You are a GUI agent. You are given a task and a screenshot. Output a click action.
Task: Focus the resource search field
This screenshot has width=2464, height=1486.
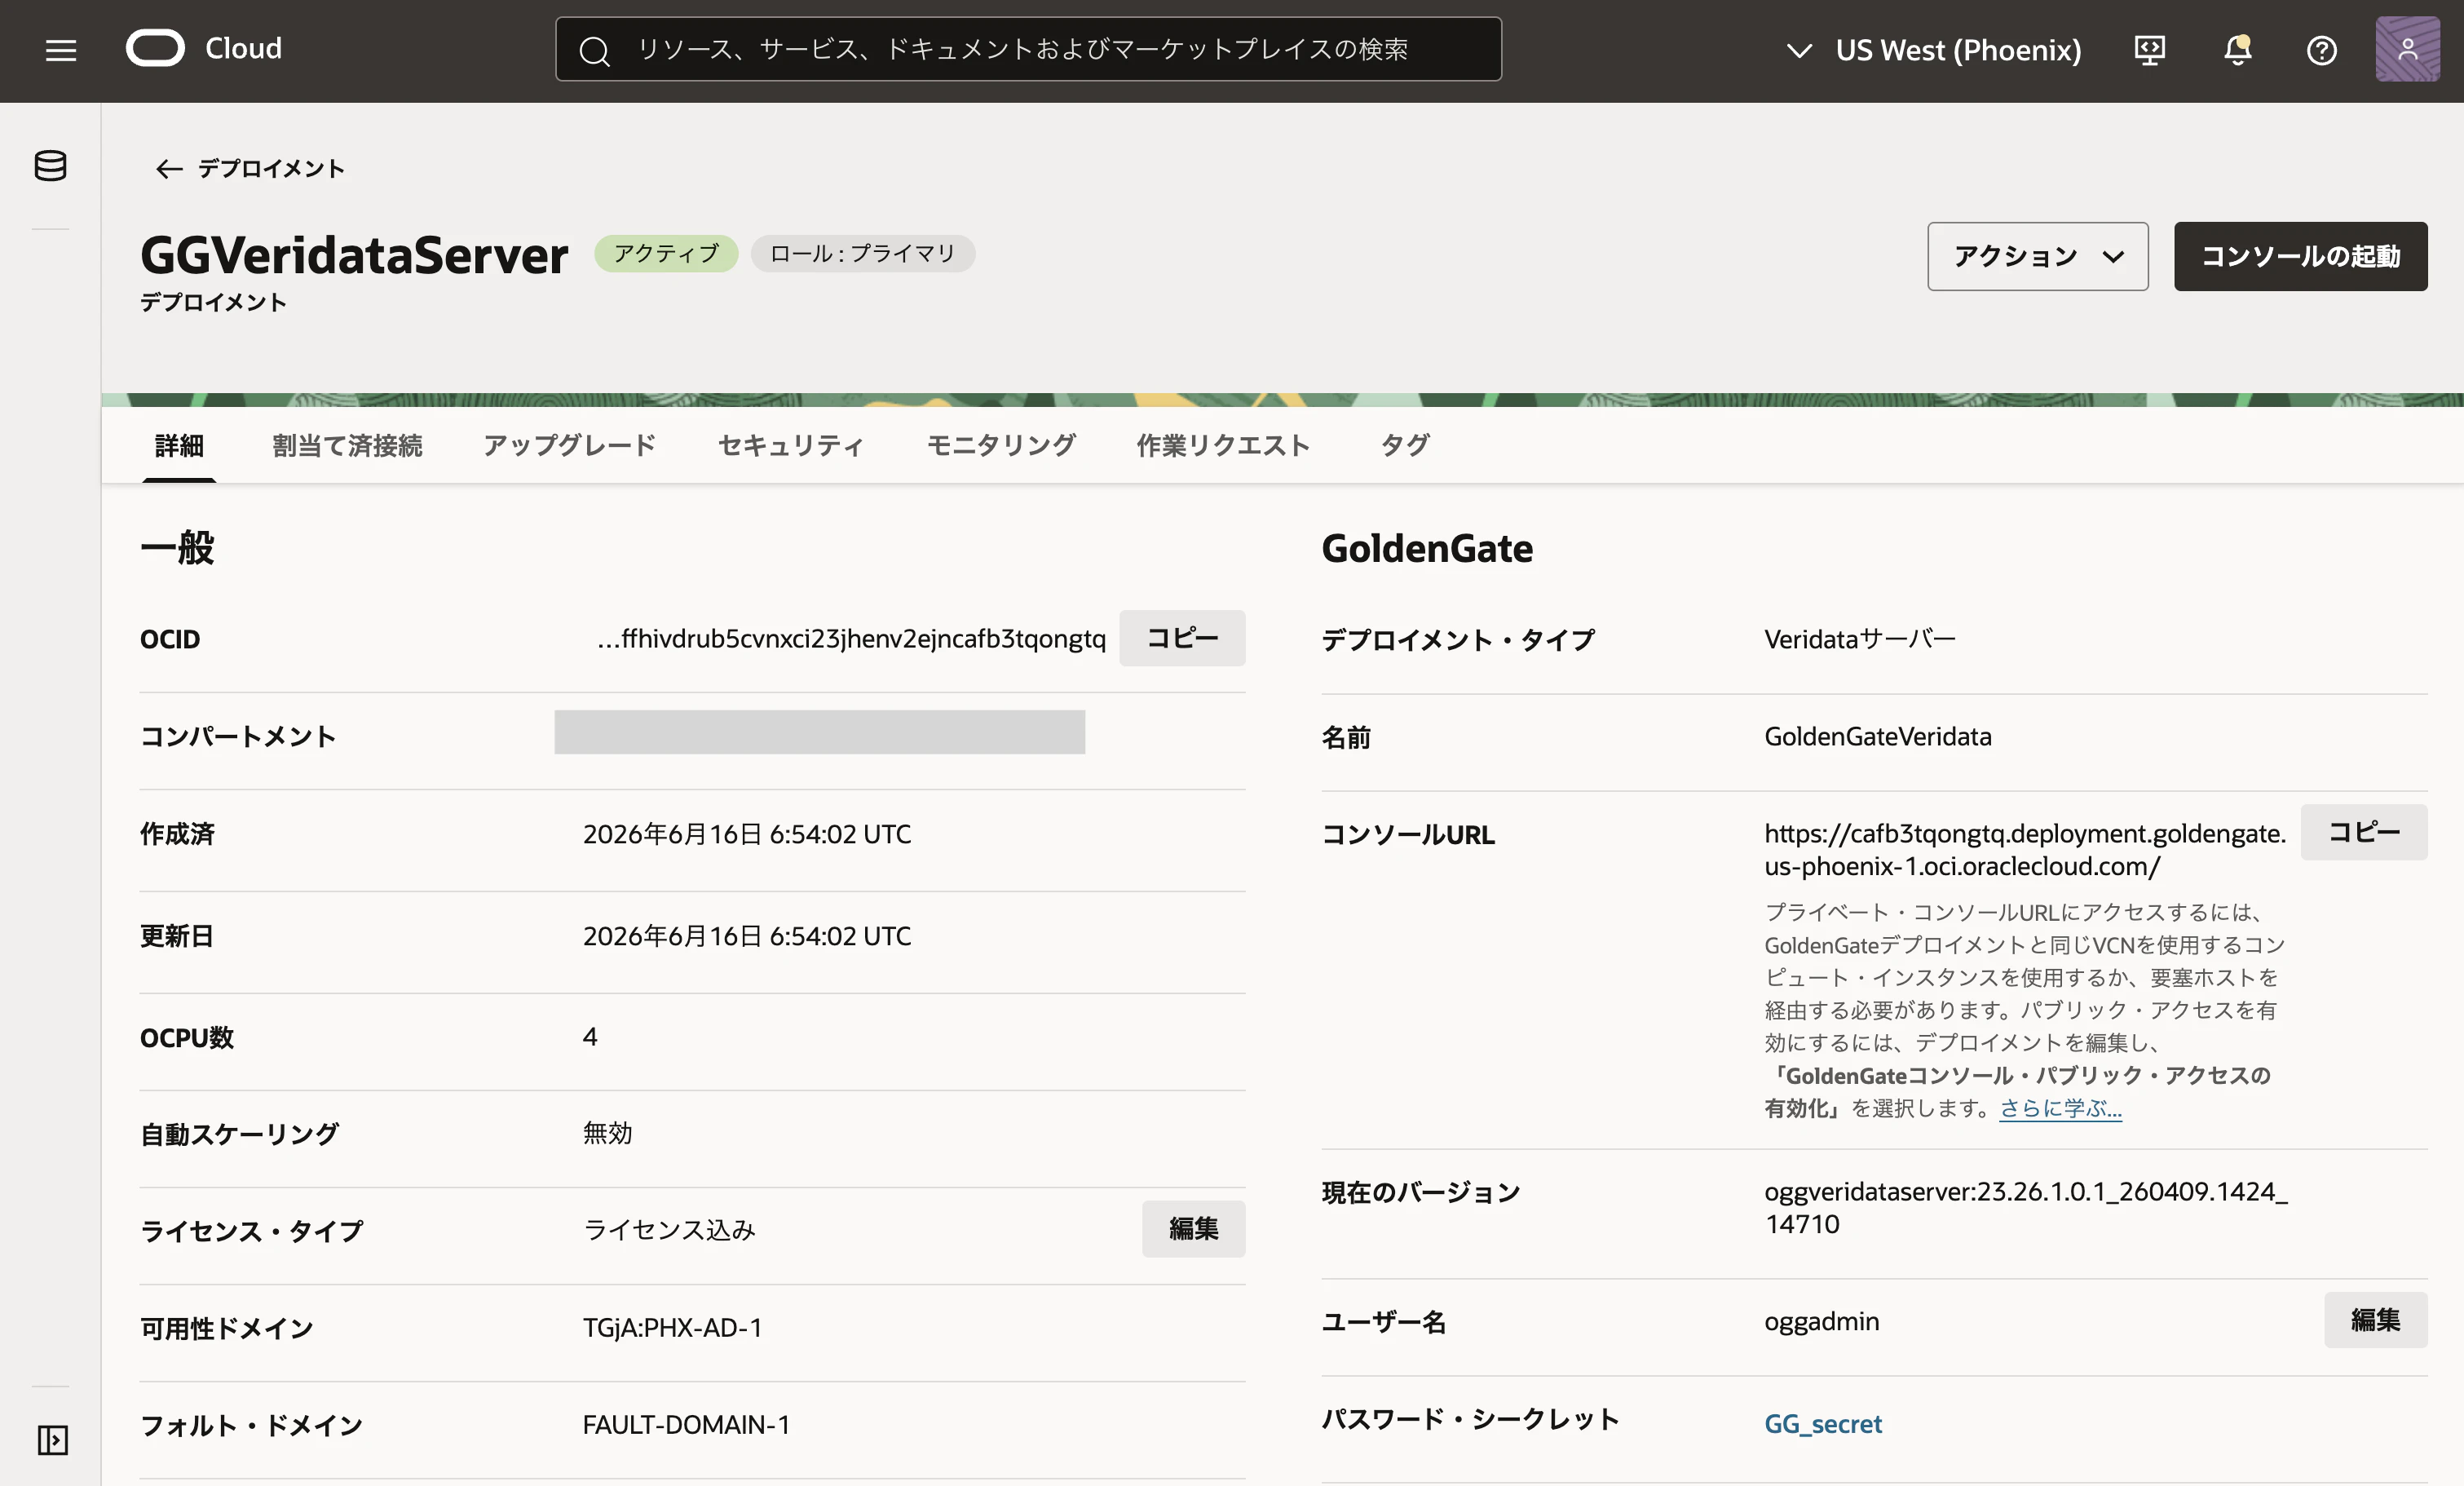pyautogui.click(x=1028, y=49)
